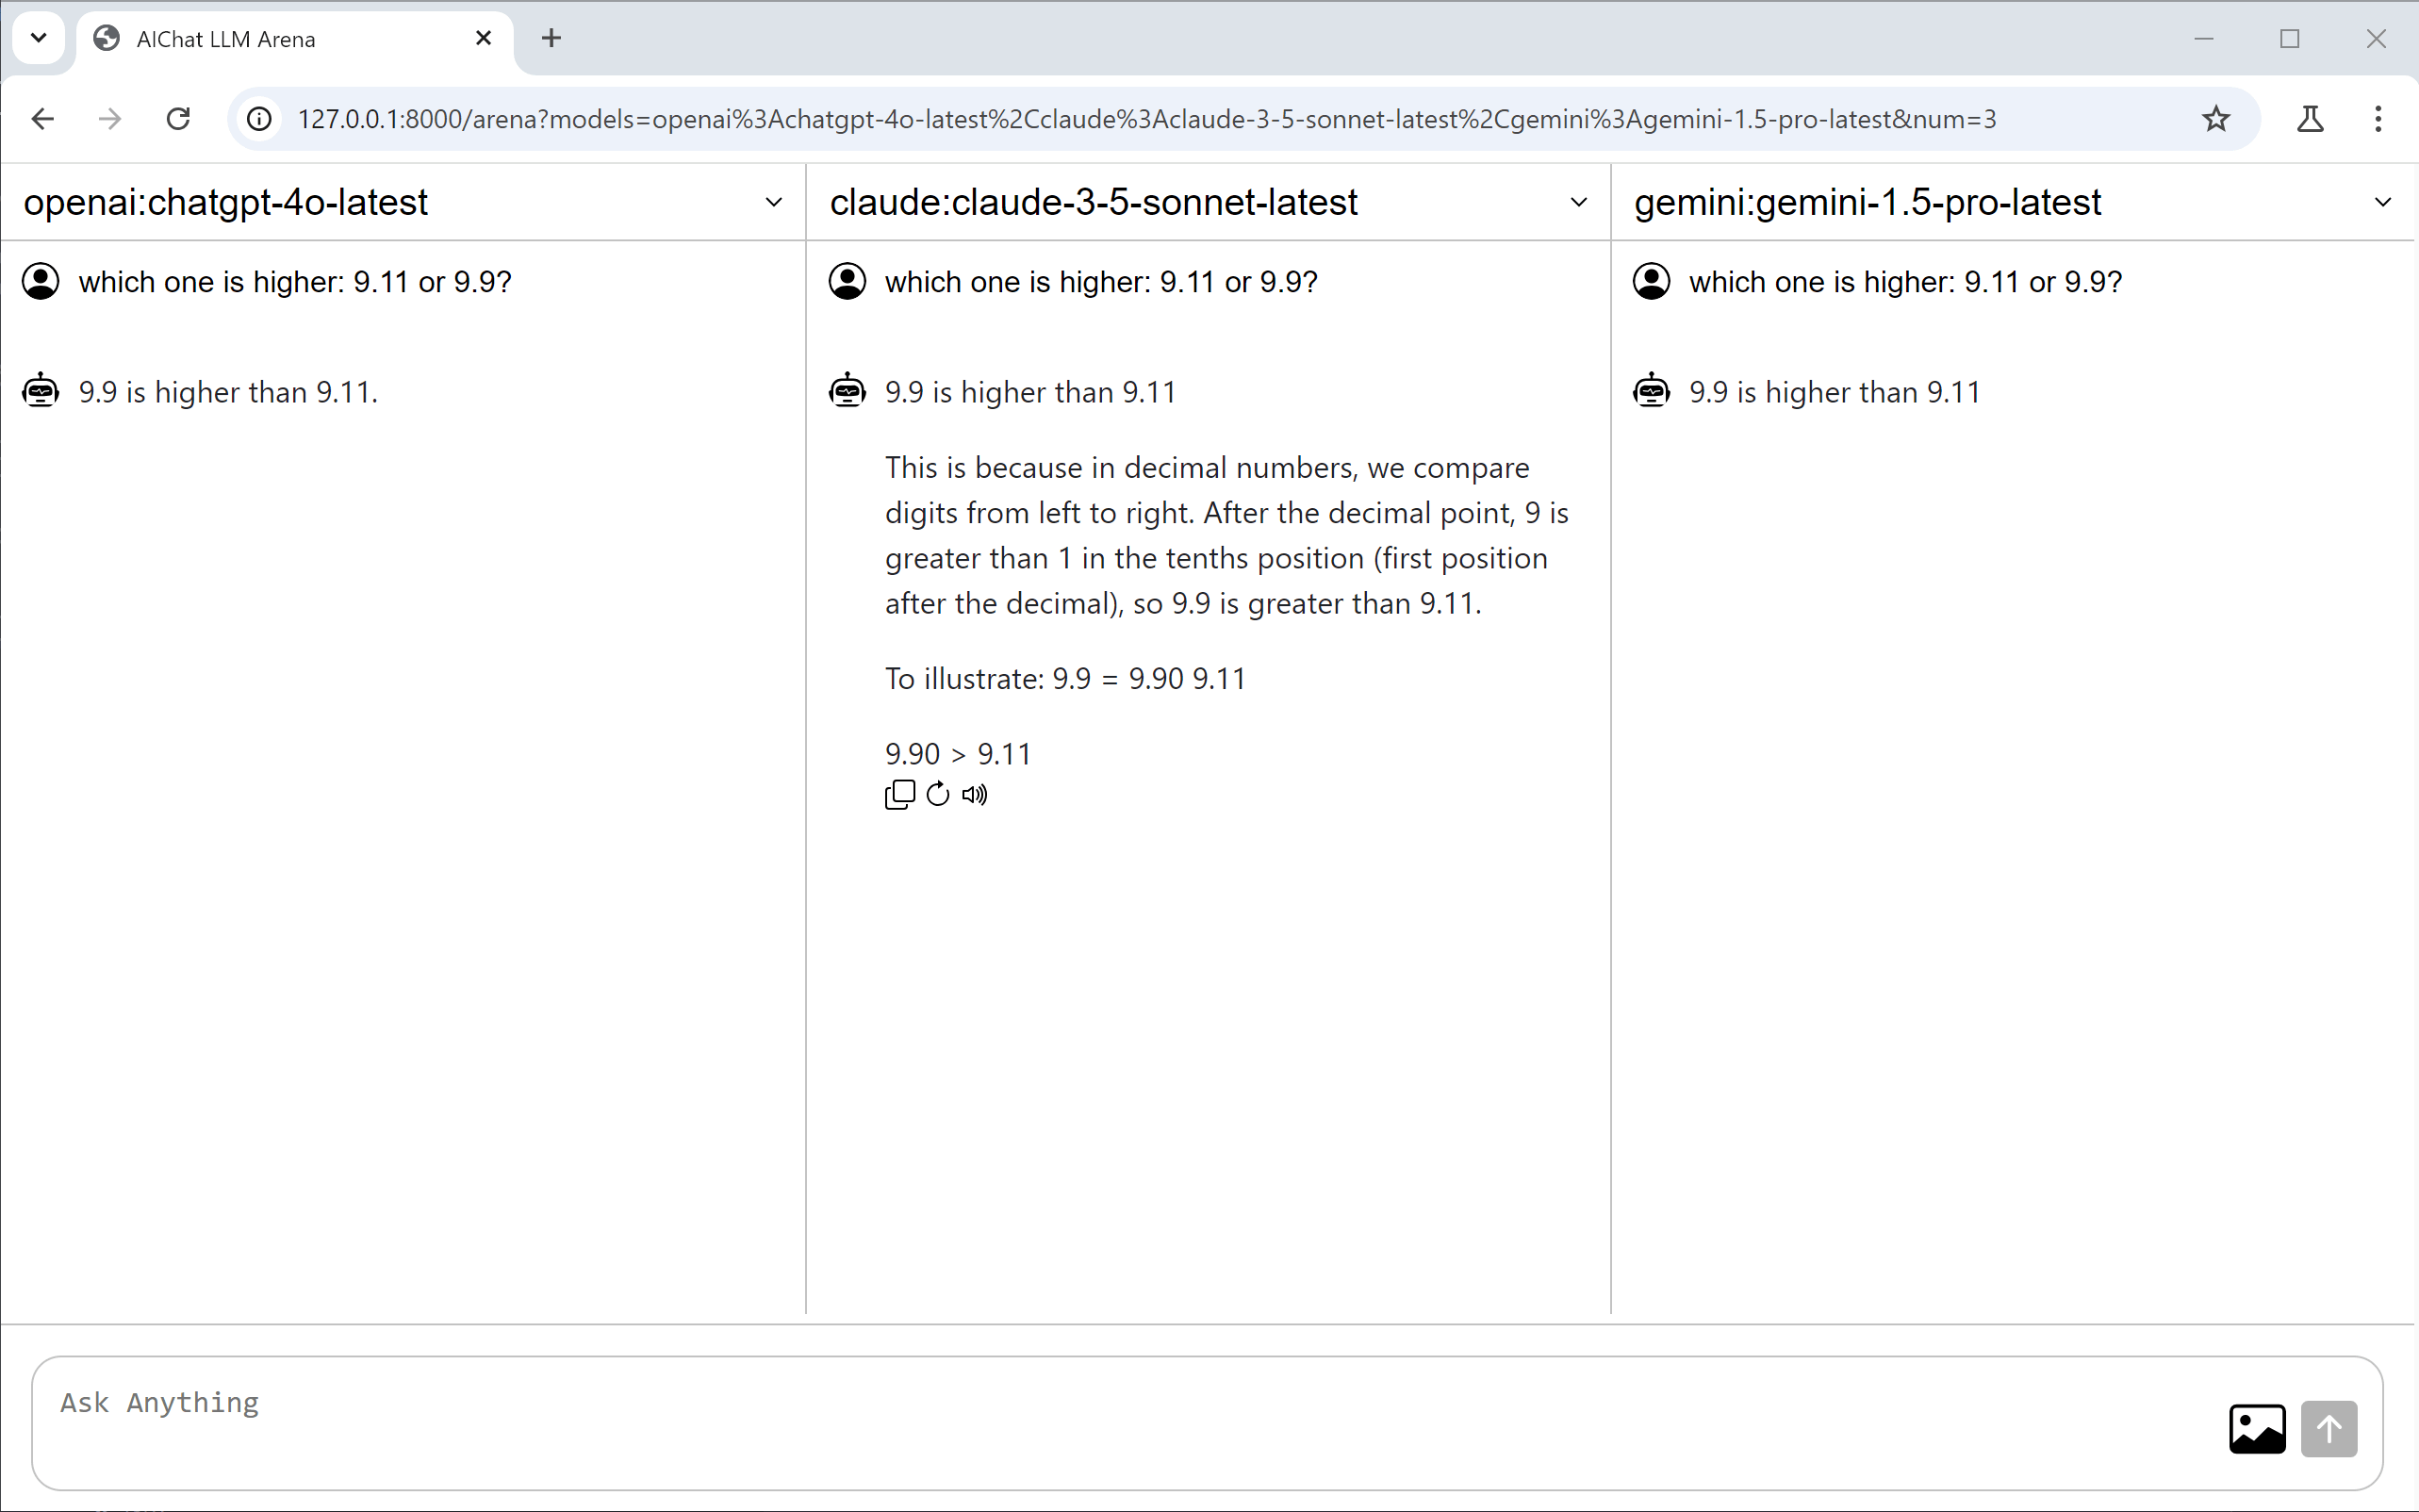
Task: Expand the gemini-1.5-pro model dropdown
Action: 2385,202
